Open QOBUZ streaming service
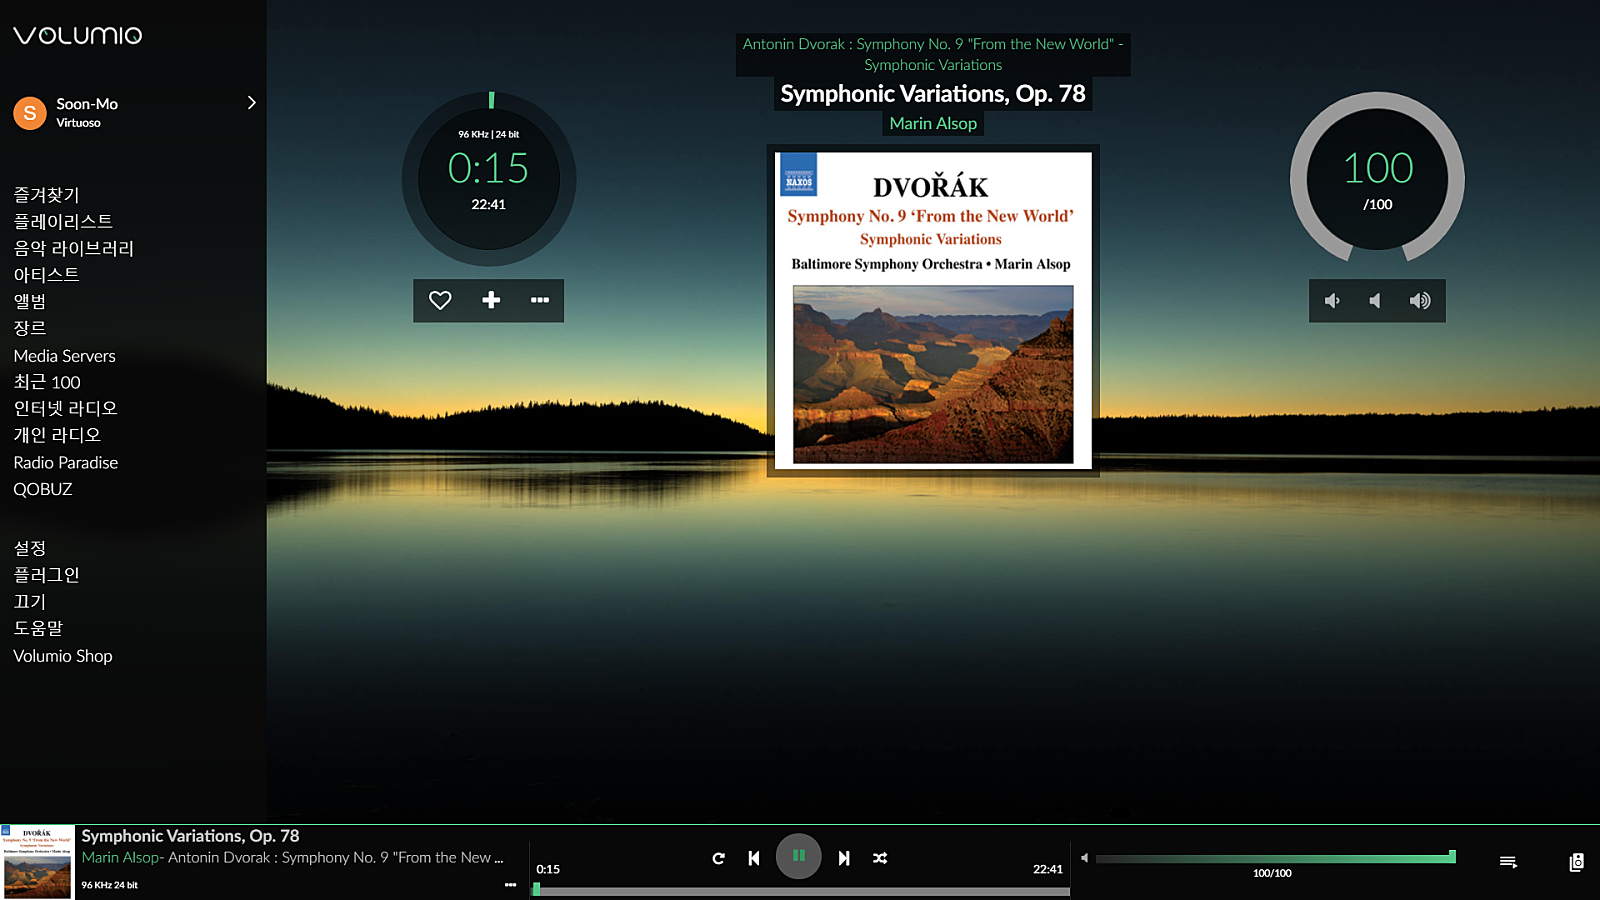The height and width of the screenshot is (900, 1600). [x=43, y=489]
